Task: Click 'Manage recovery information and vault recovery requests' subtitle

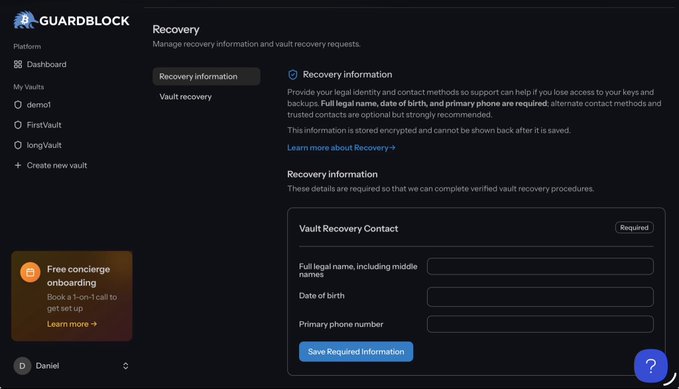Action: pyautogui.click(x=256, y=44)
